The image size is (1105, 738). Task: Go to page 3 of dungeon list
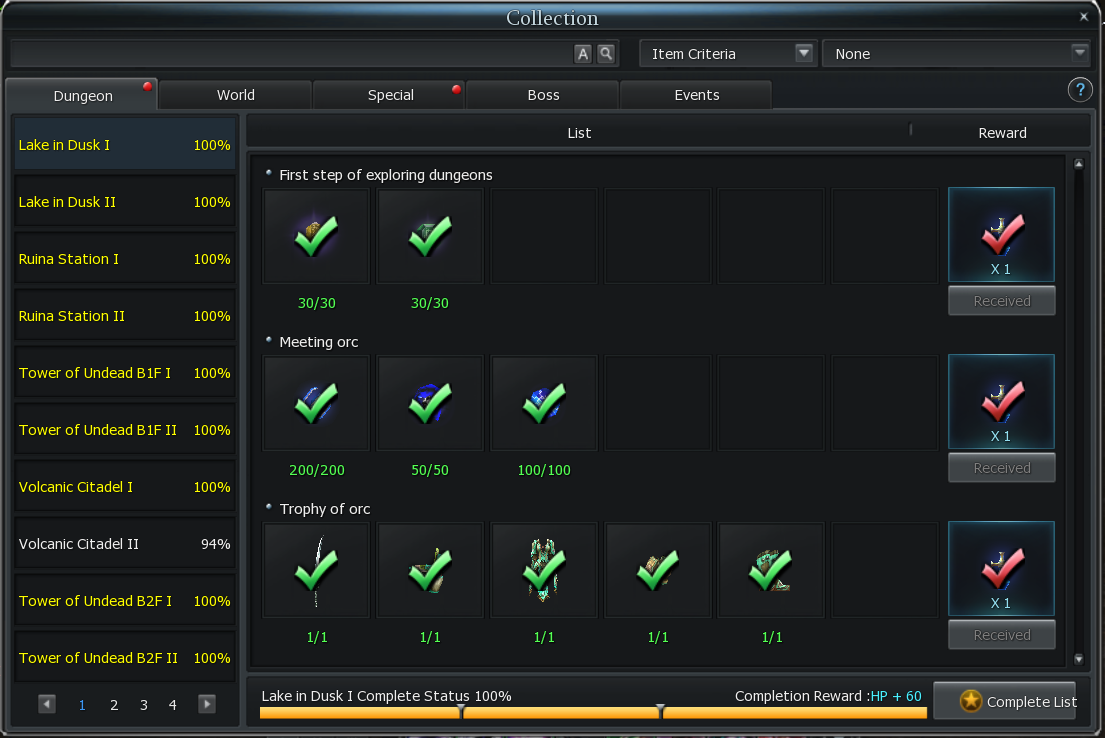(x=144, y=705)
